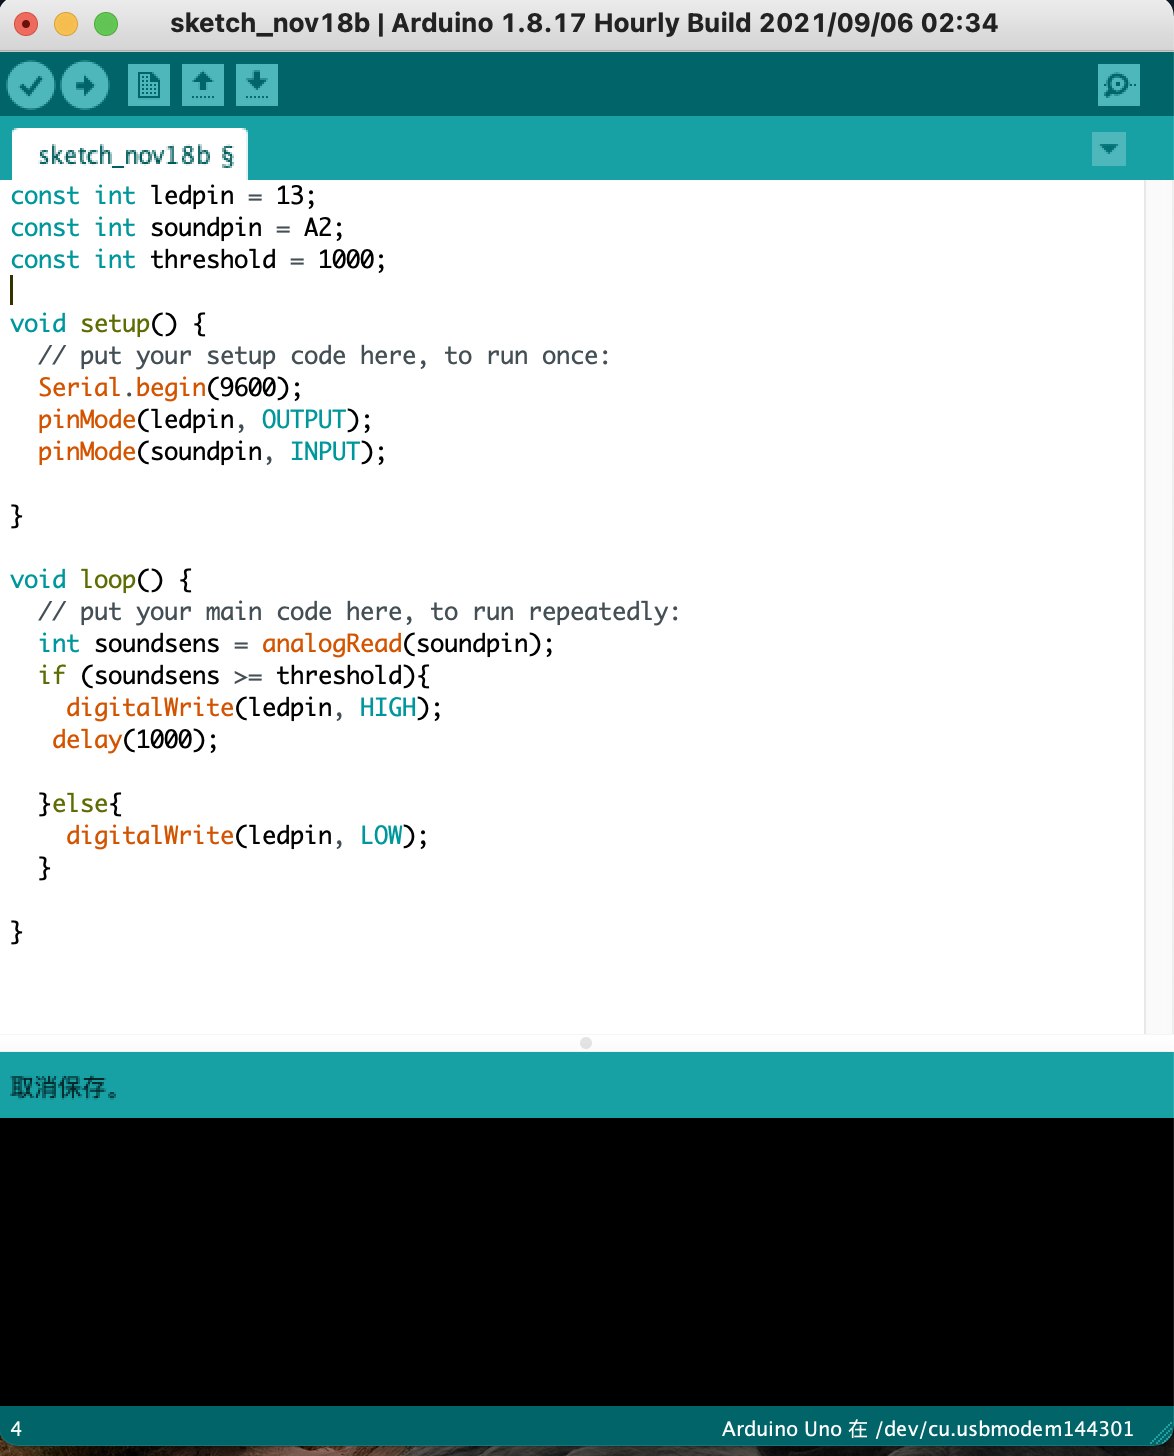The height and width of the screenshot is (1456, 1174).
Task: Click on 'threshold = 1000;' declaration line
Action: [x=198, y=260]
